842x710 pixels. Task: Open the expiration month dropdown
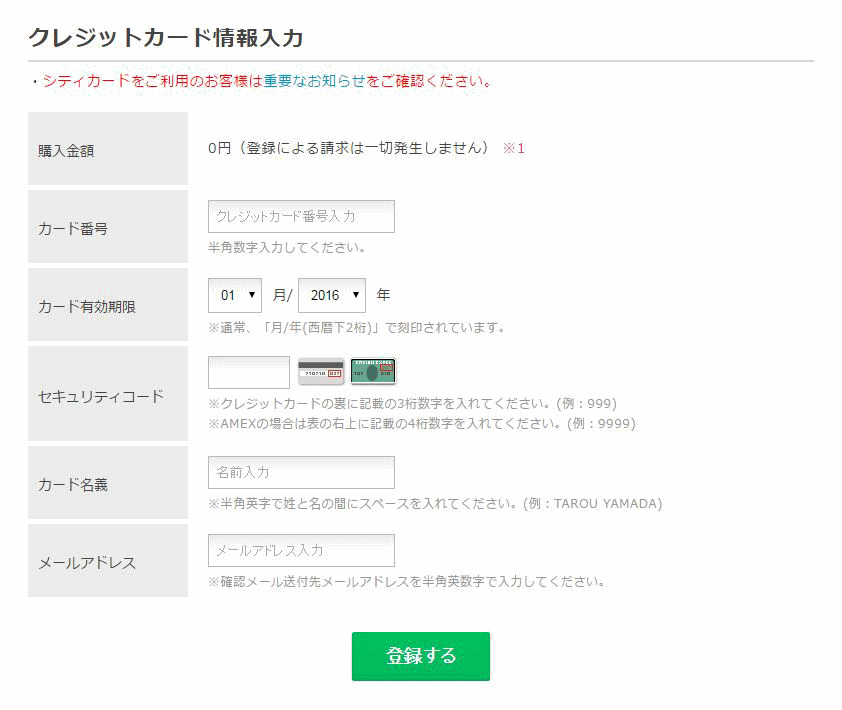point(235,295)
